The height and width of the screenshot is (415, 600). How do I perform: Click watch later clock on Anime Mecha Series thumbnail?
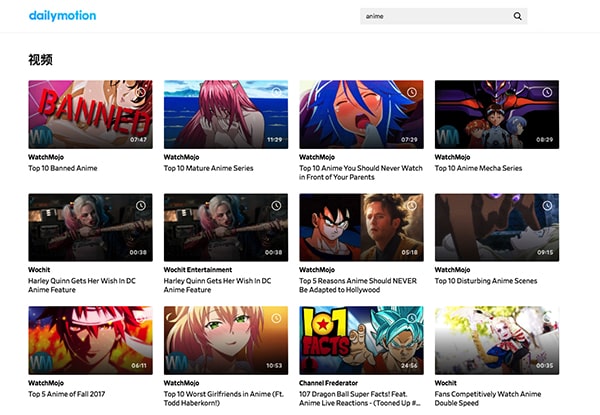(547, 92)
